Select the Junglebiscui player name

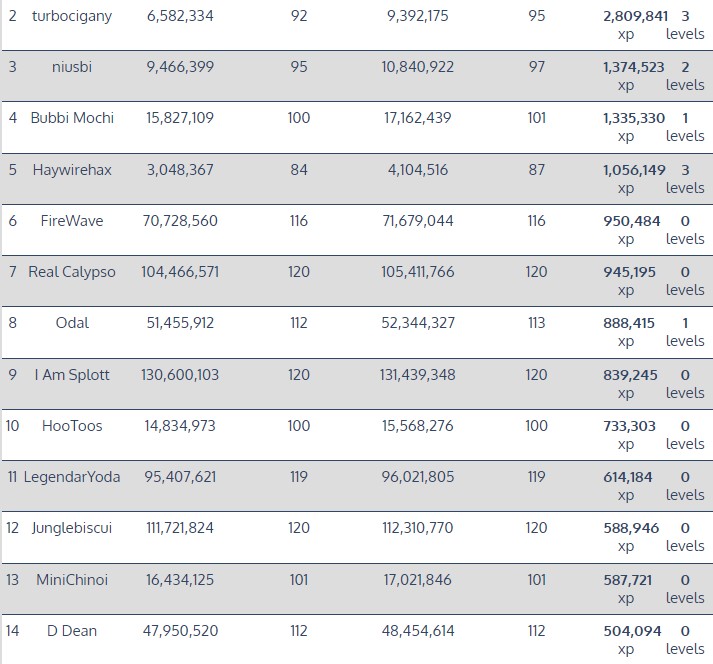coord(72,528)
